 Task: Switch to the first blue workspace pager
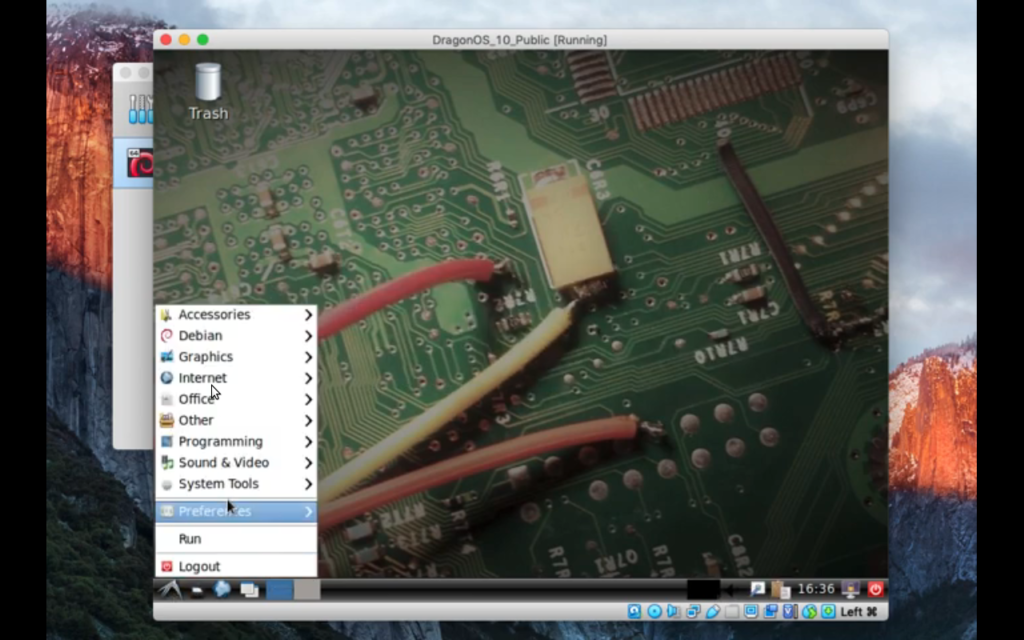tap(280, 590)
